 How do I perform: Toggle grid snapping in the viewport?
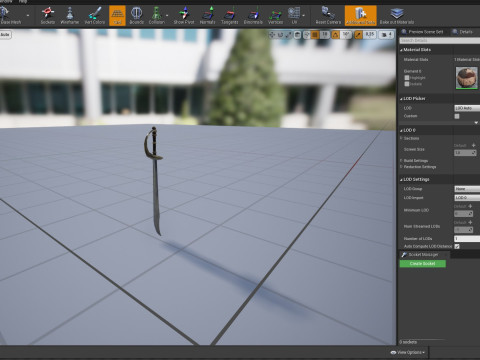315,35
